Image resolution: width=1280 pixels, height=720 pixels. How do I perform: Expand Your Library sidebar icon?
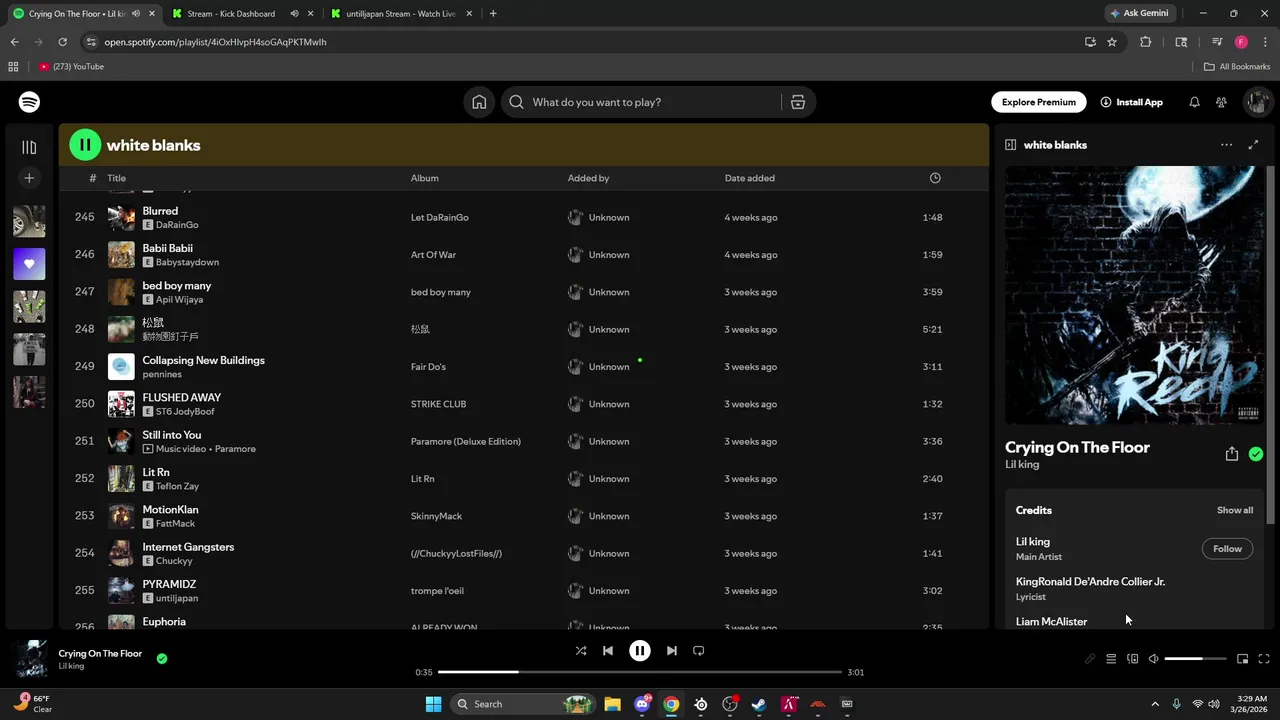(x=29, y=147)
